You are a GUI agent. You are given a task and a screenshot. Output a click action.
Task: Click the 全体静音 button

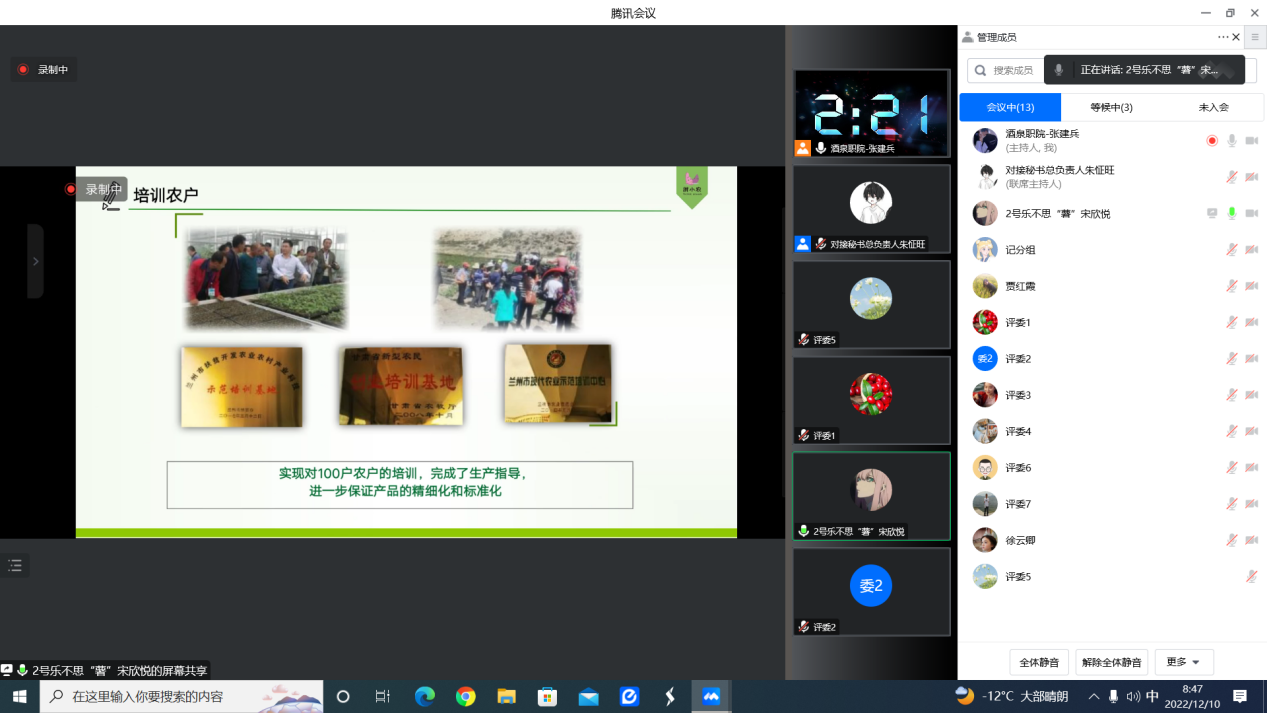click(1039, 662)
